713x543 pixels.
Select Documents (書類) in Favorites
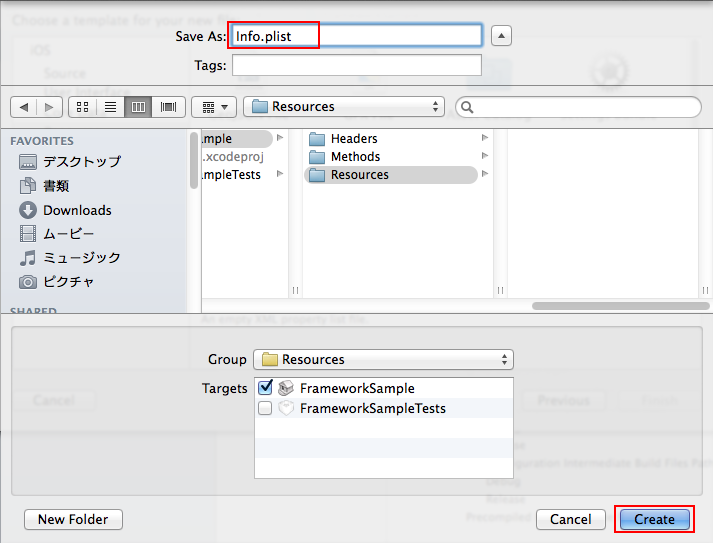coord(44,186)
